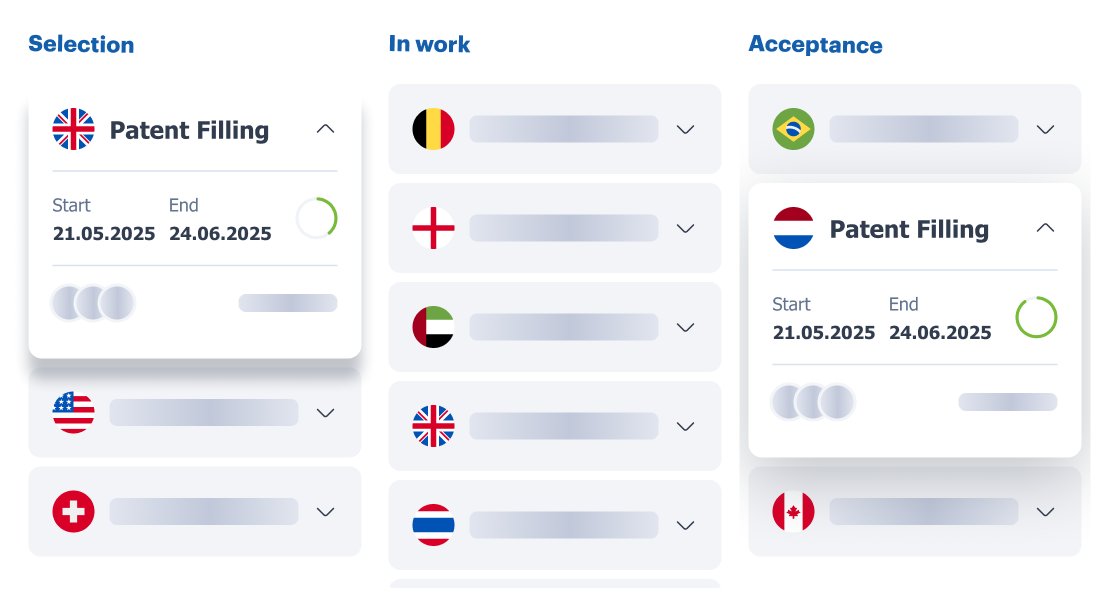
Task: Click the UAE flag icon
Action: click(433, 327)
